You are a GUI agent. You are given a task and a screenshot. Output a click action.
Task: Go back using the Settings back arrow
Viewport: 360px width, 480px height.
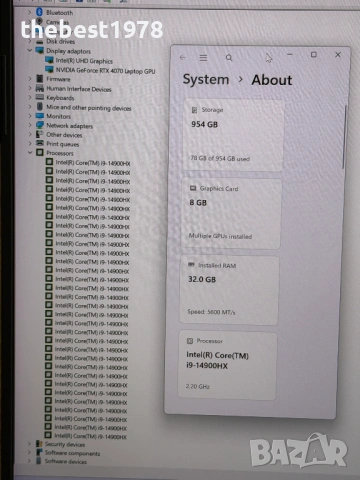[182, 57]
